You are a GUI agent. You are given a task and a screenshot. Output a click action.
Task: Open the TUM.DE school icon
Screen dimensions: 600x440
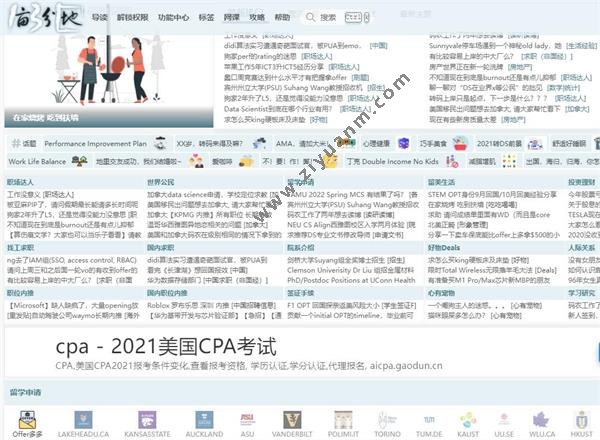[429, 420]
